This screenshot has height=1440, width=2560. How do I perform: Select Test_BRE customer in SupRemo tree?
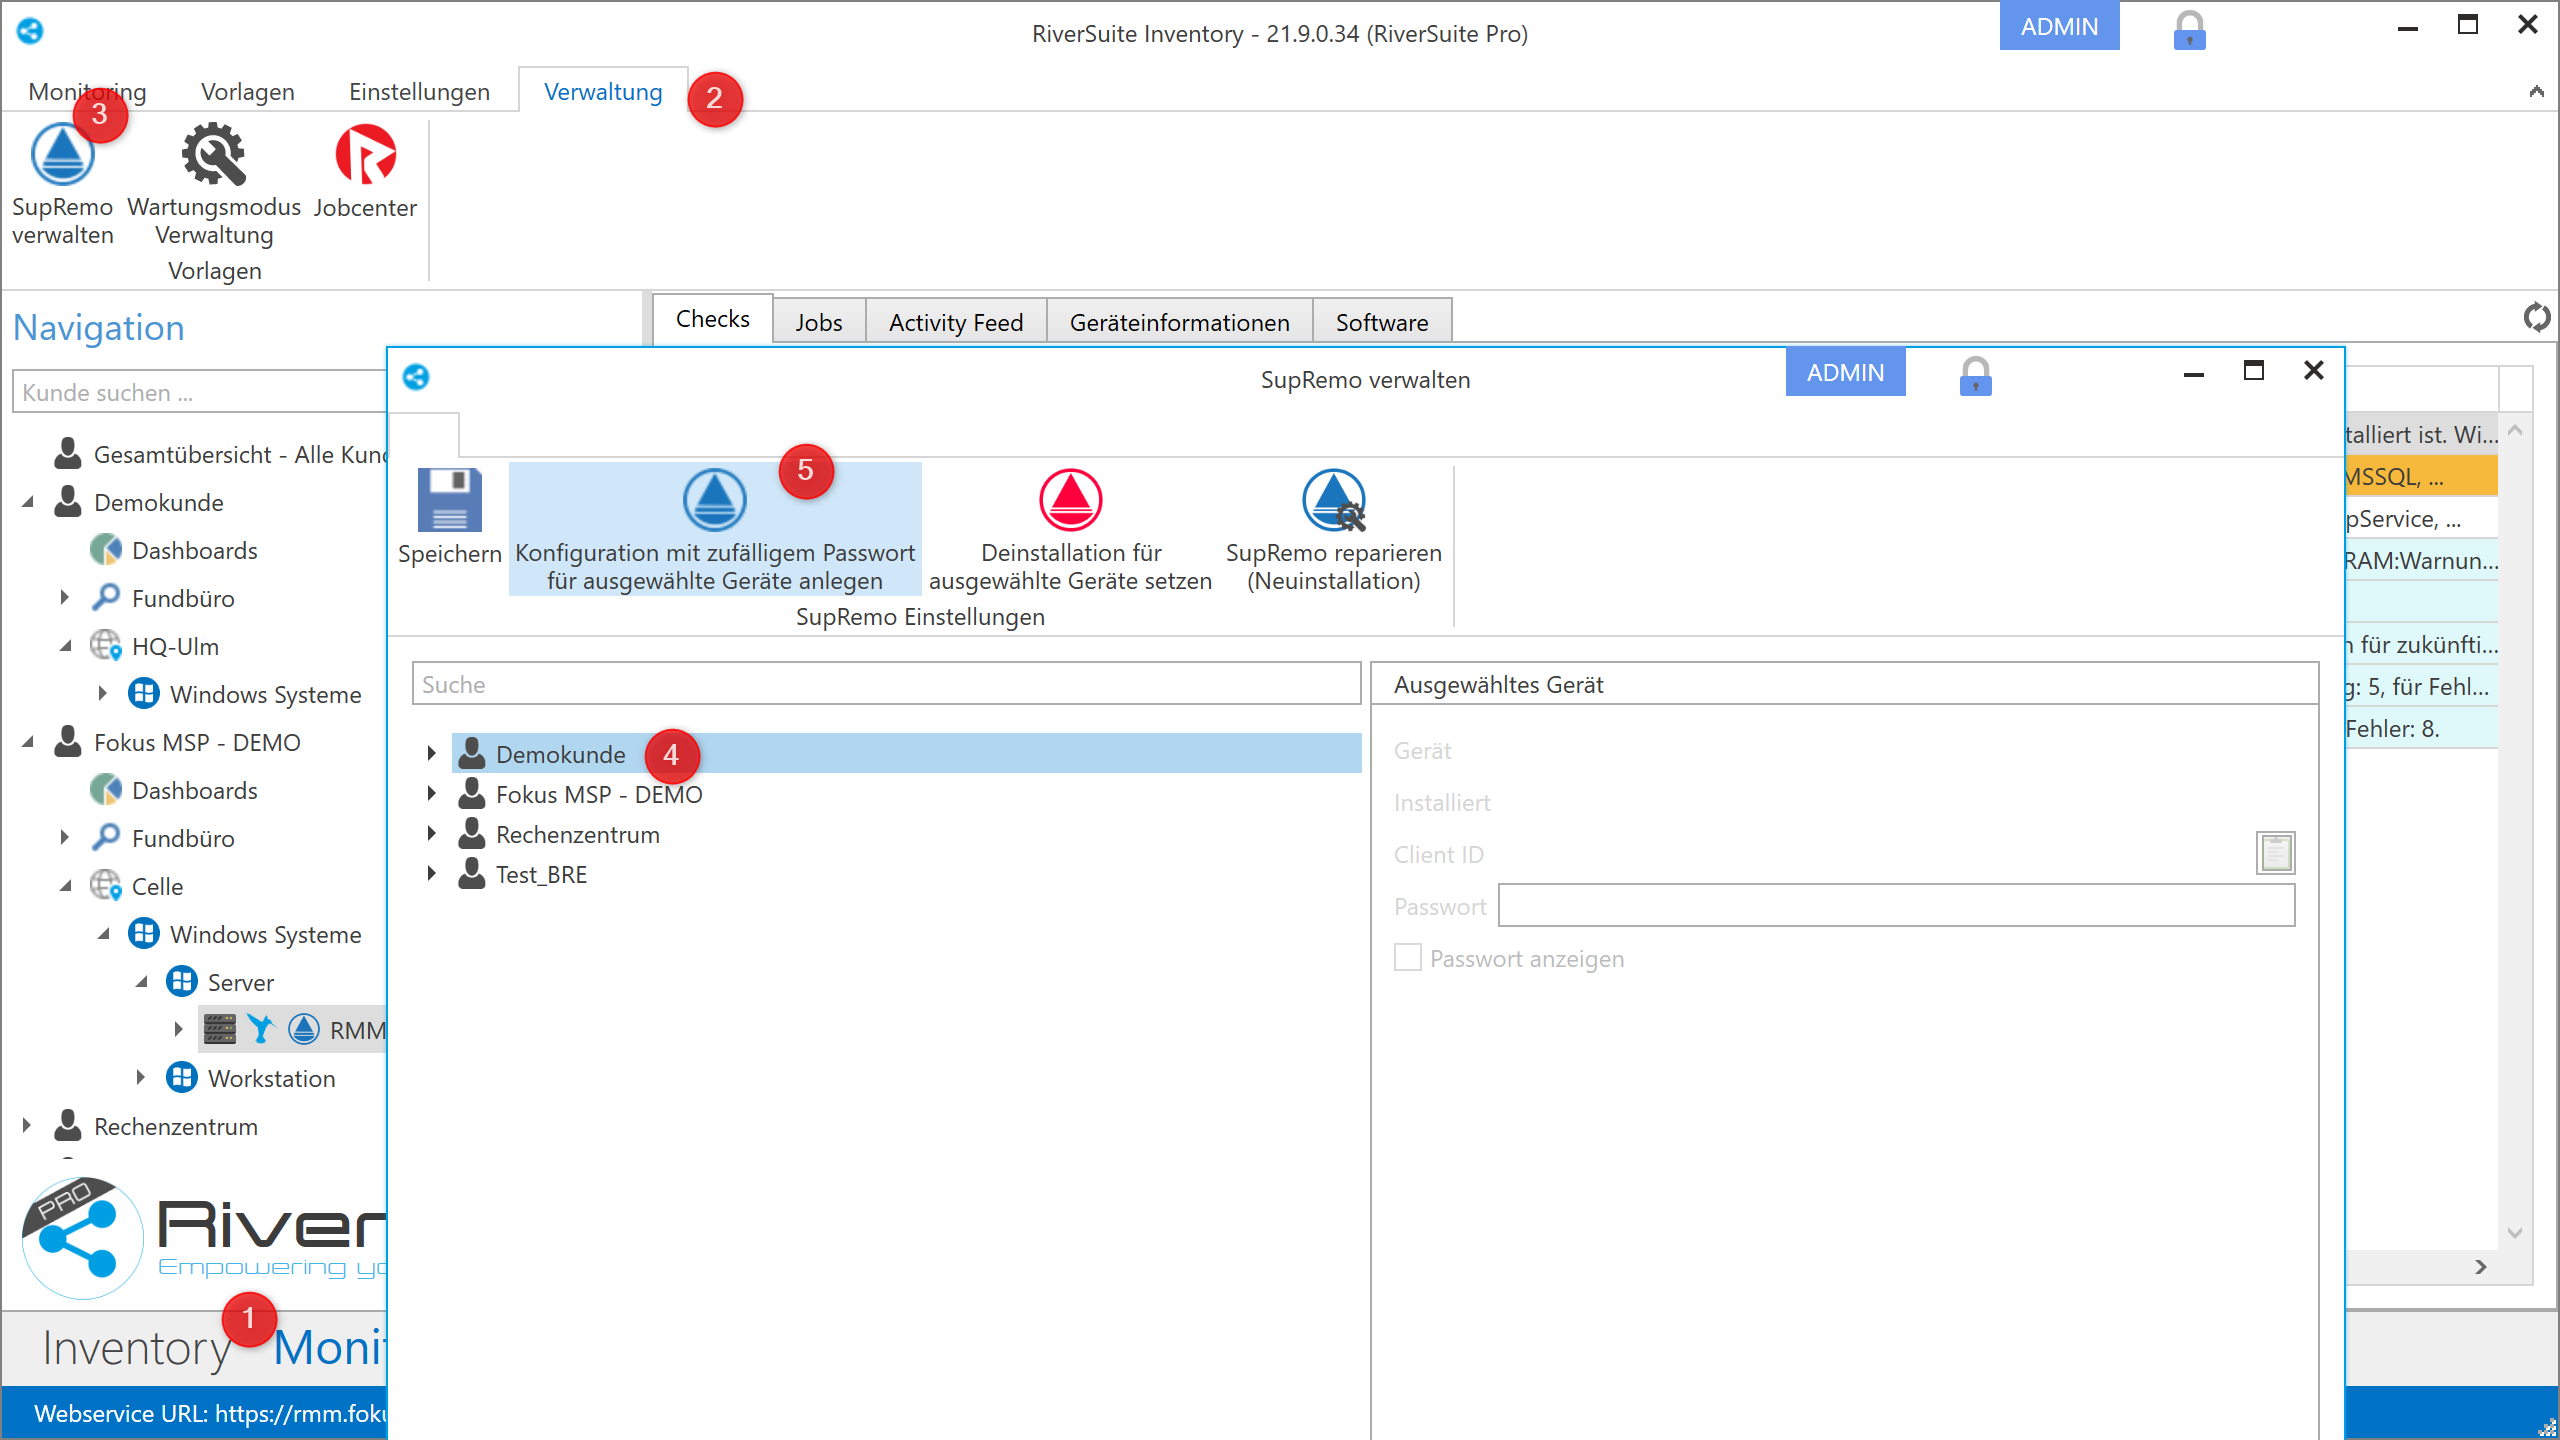point(541,875)
